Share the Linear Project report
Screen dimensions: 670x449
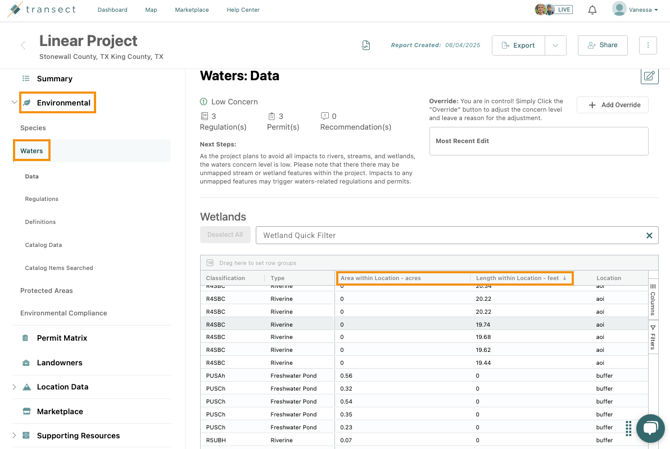point(602,45)
